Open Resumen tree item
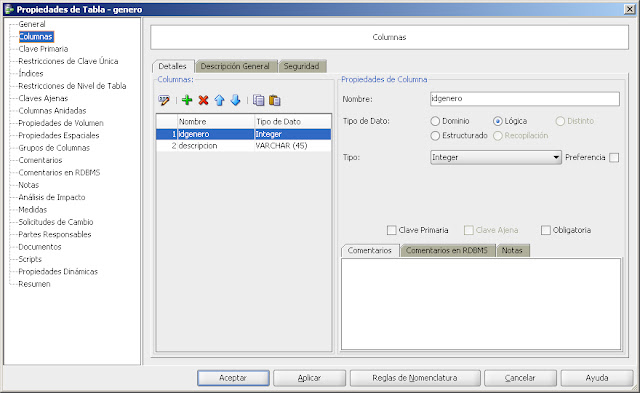640x393 pixels. pos(34,284)
